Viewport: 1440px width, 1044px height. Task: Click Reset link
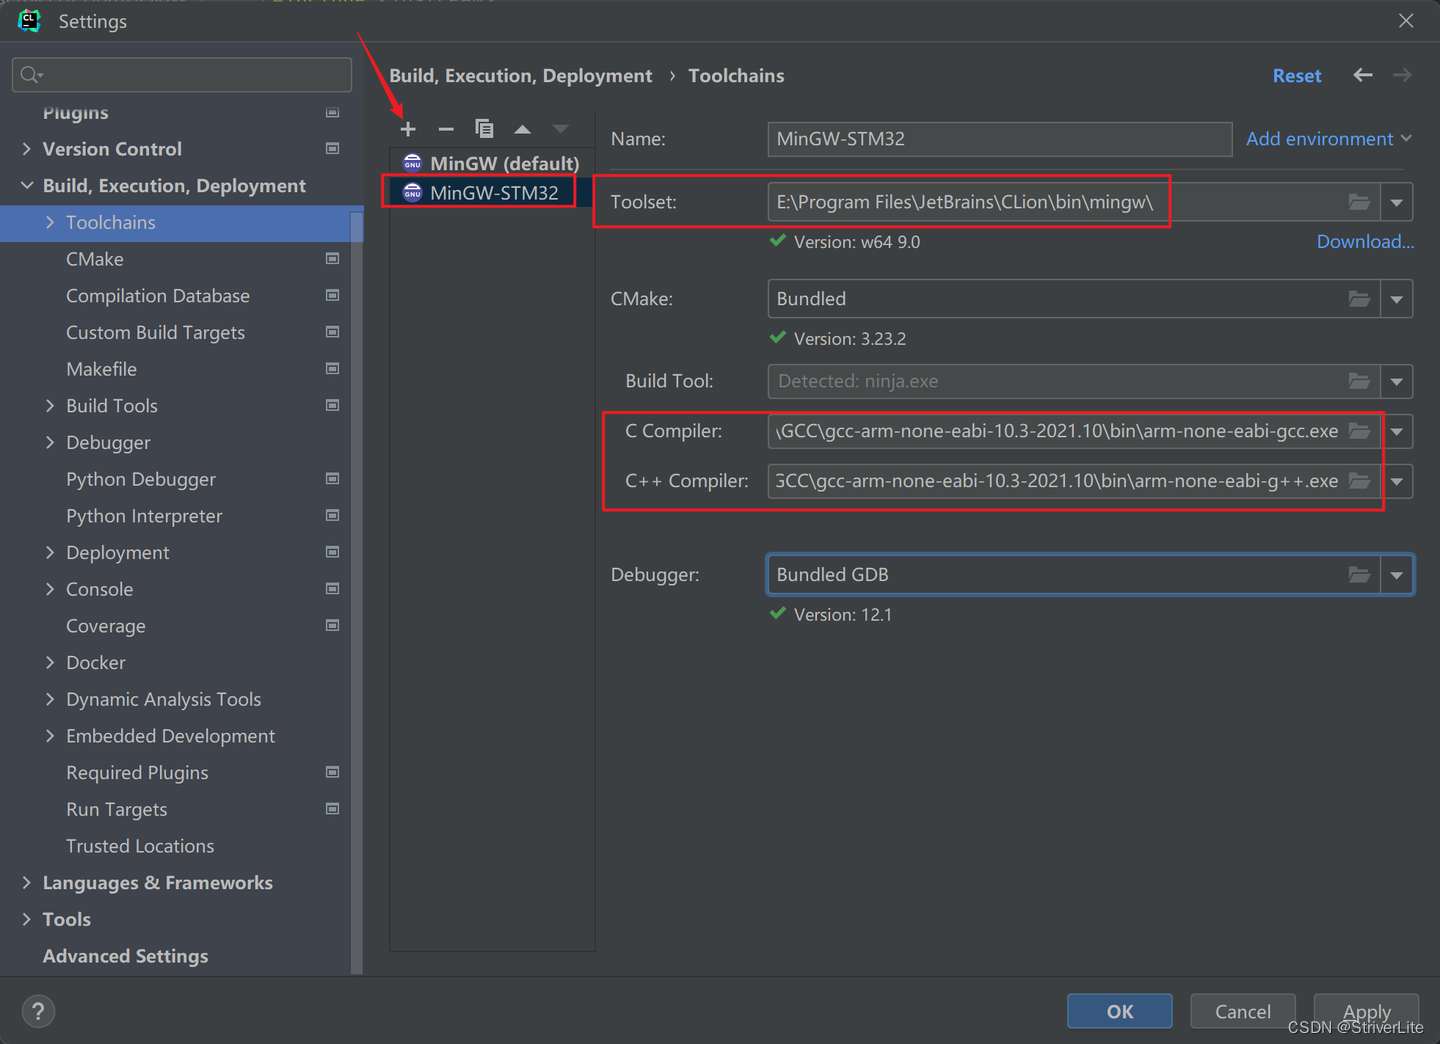tap(1297, 76)
